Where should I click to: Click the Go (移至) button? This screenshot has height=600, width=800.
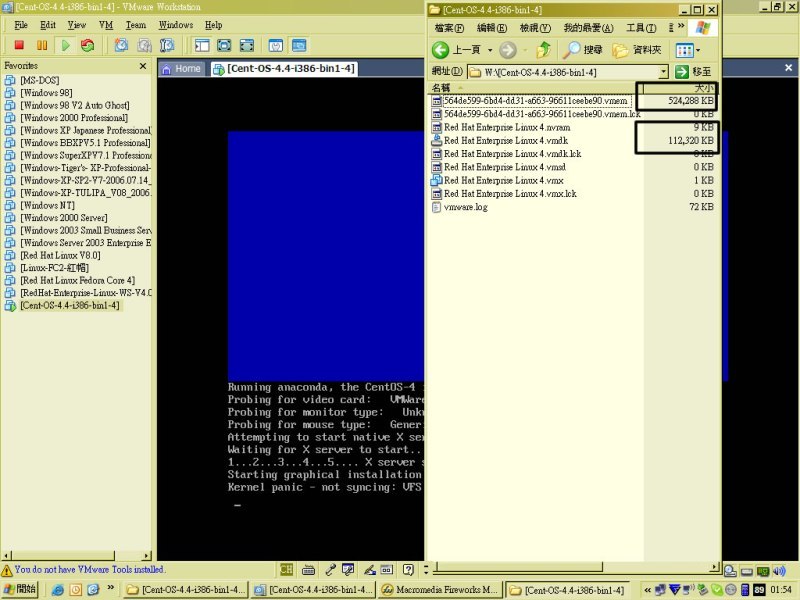point(693,72)
